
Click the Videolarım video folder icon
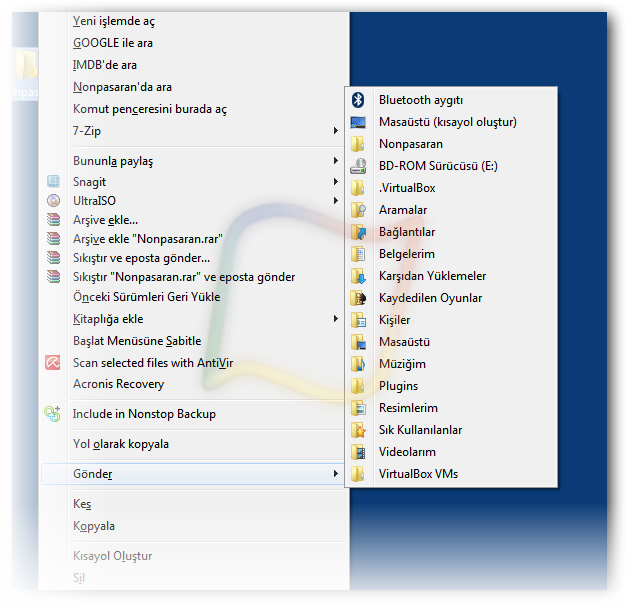(x=358, y=452)
